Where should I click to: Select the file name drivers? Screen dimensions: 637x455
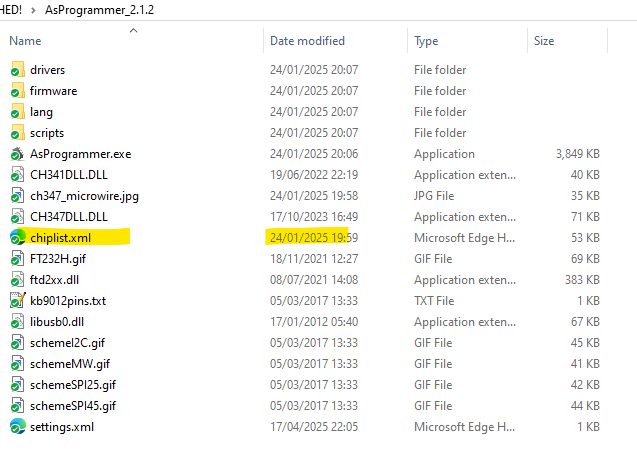coord(48,70)
